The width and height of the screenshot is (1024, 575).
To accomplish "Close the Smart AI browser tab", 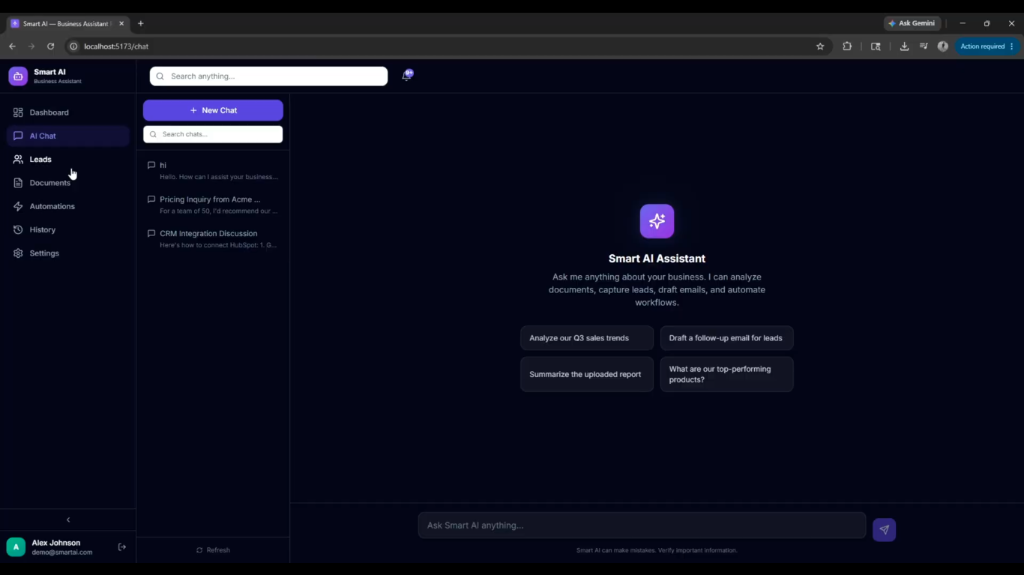I will pyautogui.click(x=121, y=24).
